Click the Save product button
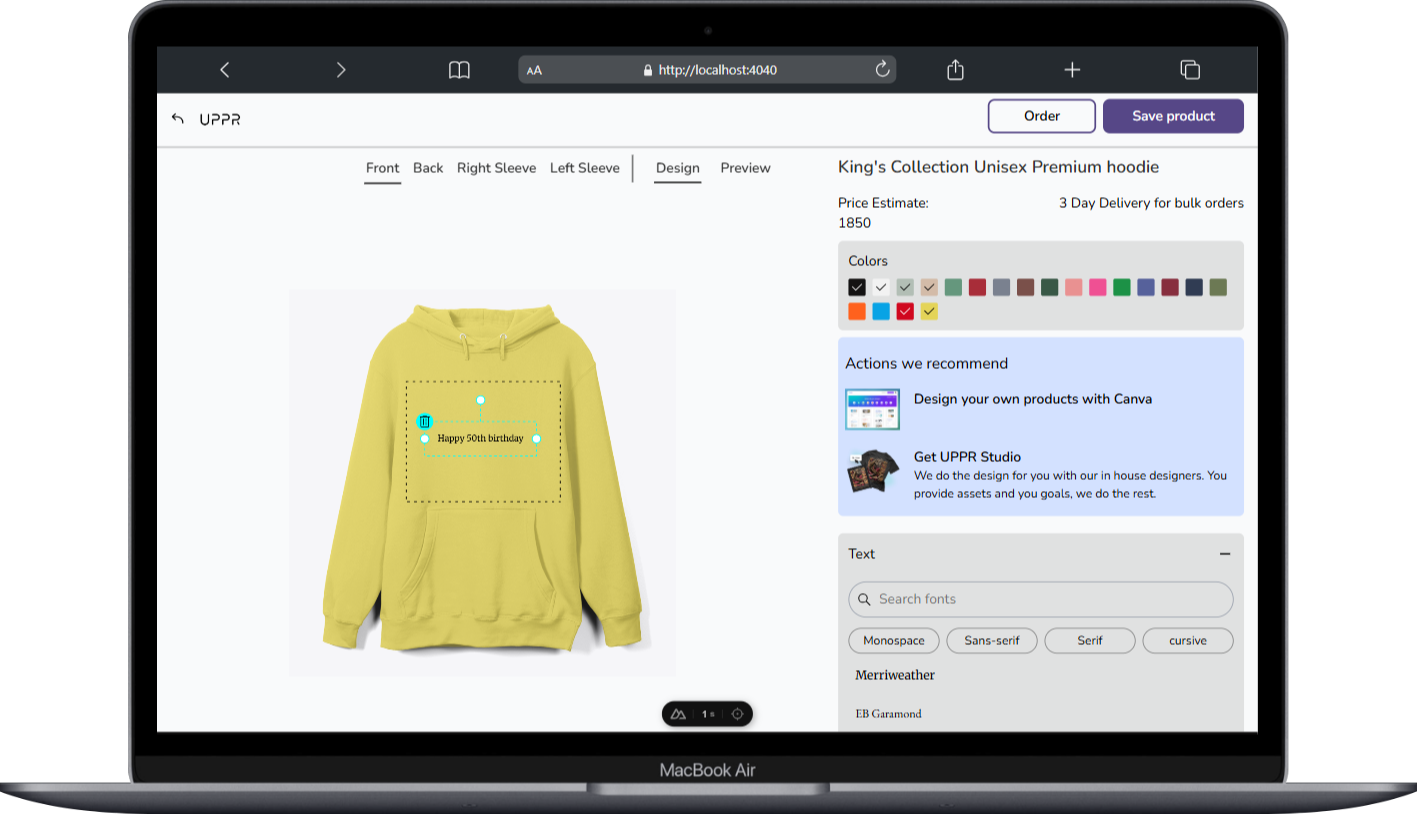 coord(1173,116)
